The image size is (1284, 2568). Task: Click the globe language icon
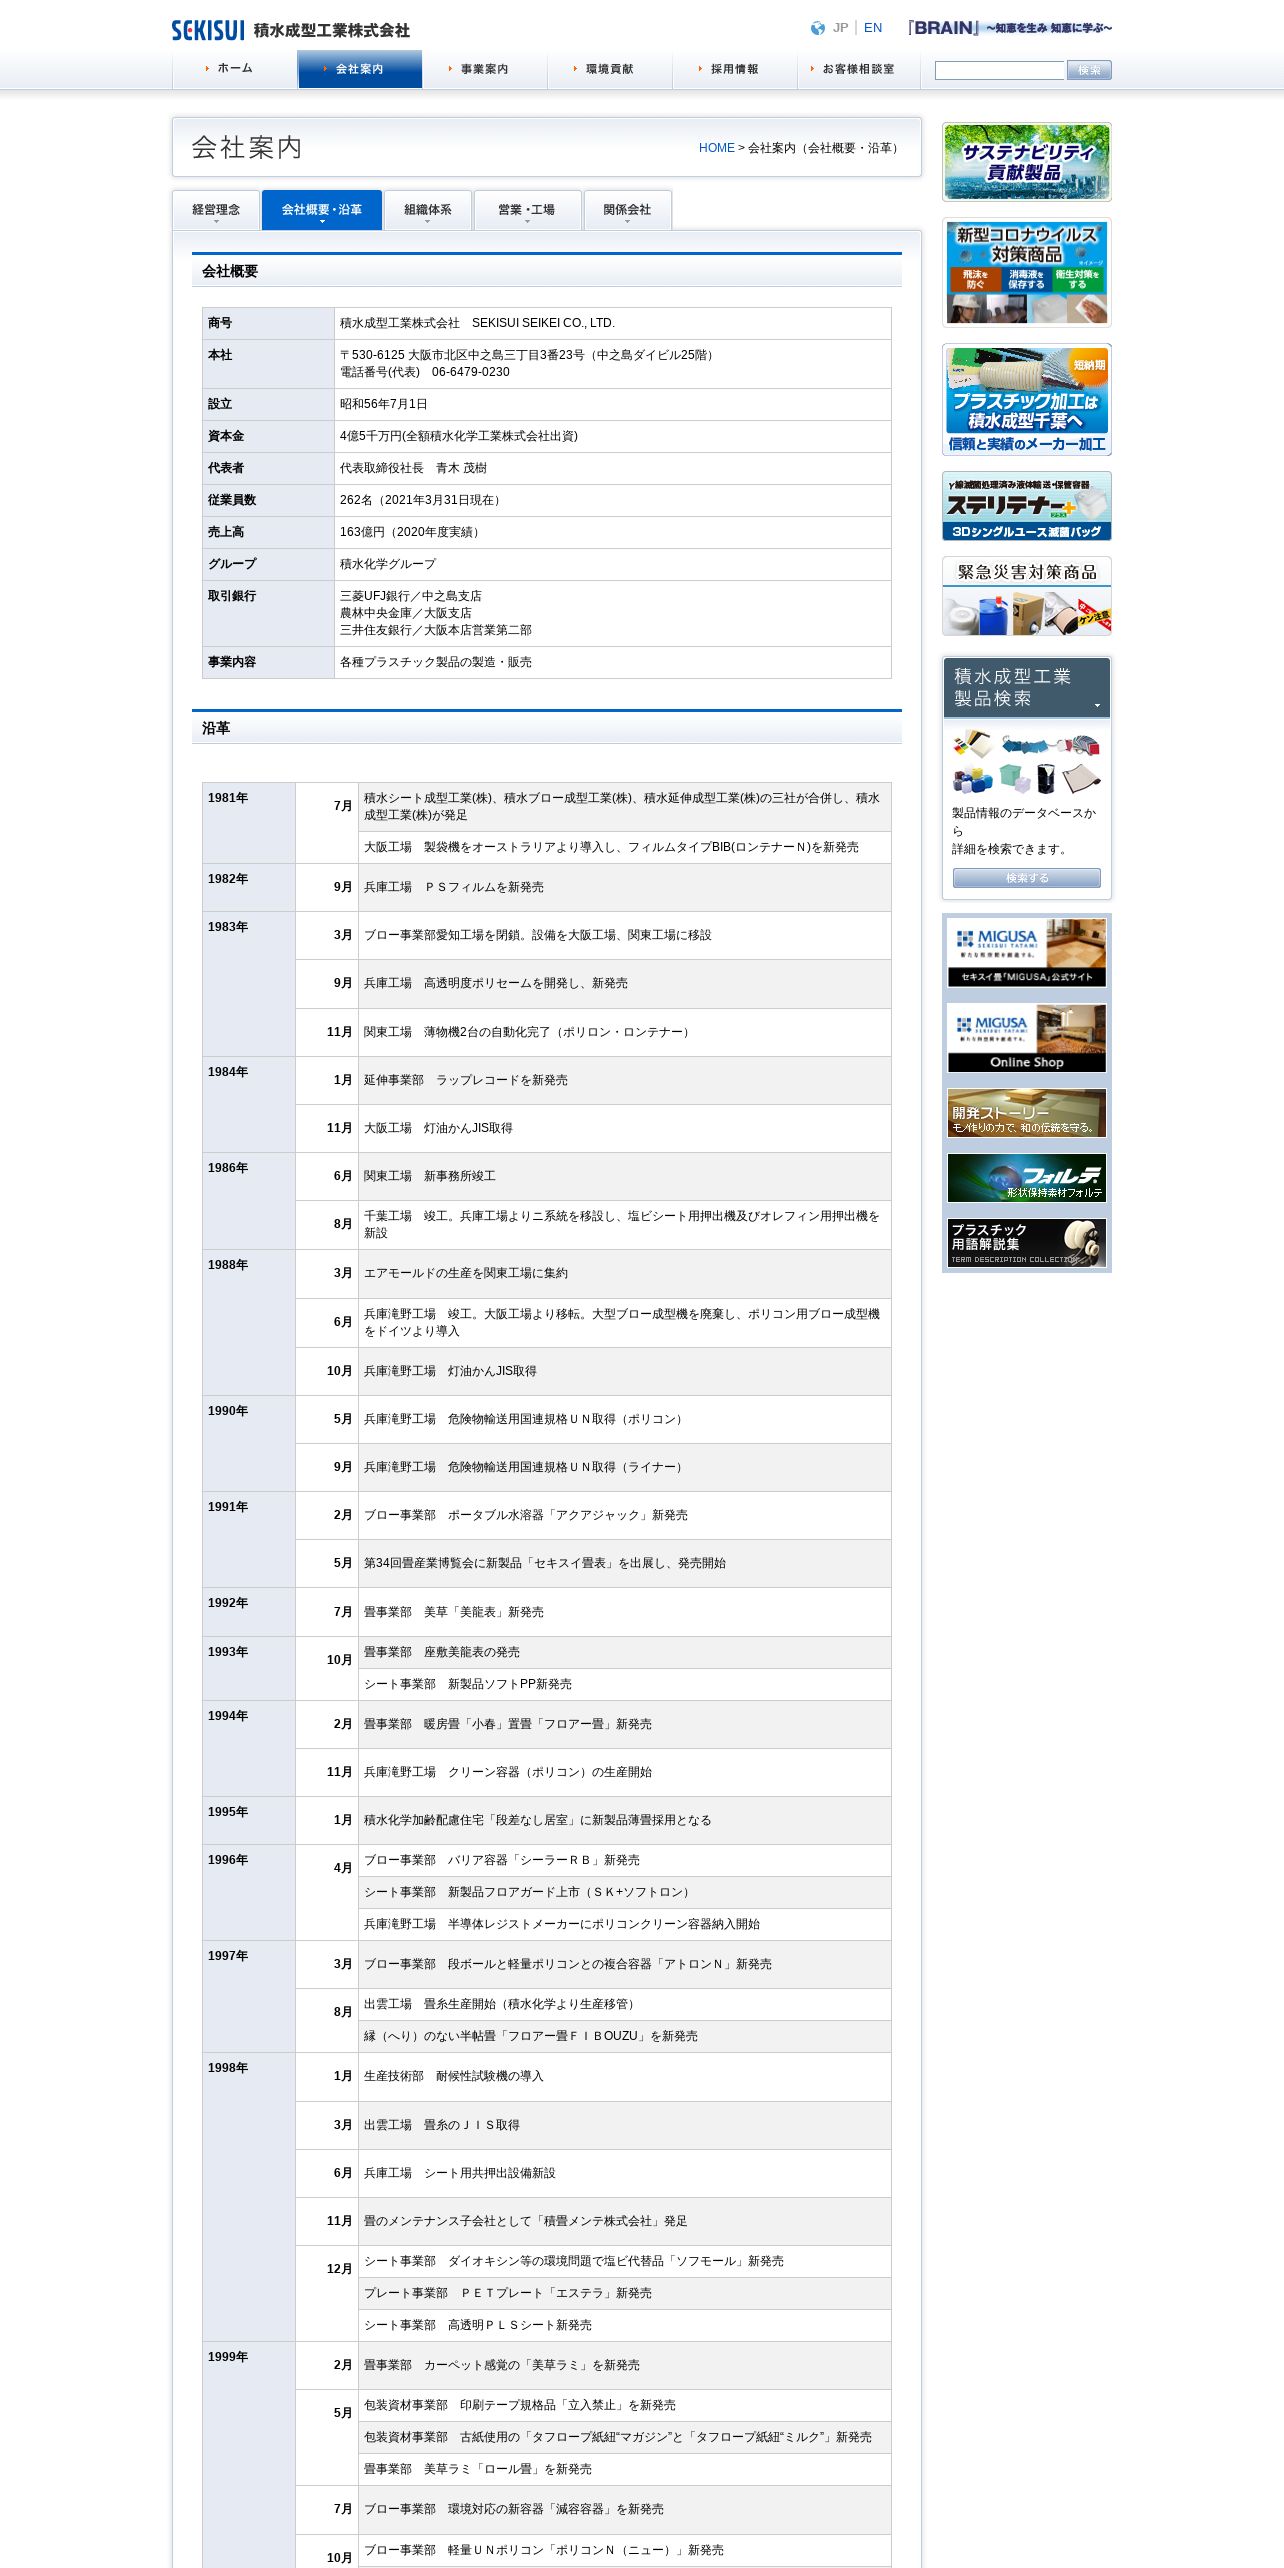pos(818,28)
